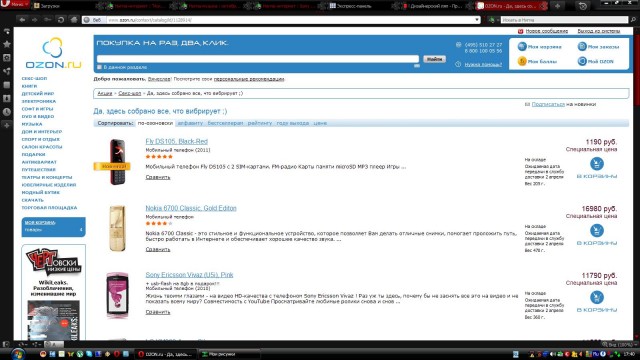Click Сравнить under Nokia 6700 Classic
Viewport: 640px width, 360px height.
point(158,249)
